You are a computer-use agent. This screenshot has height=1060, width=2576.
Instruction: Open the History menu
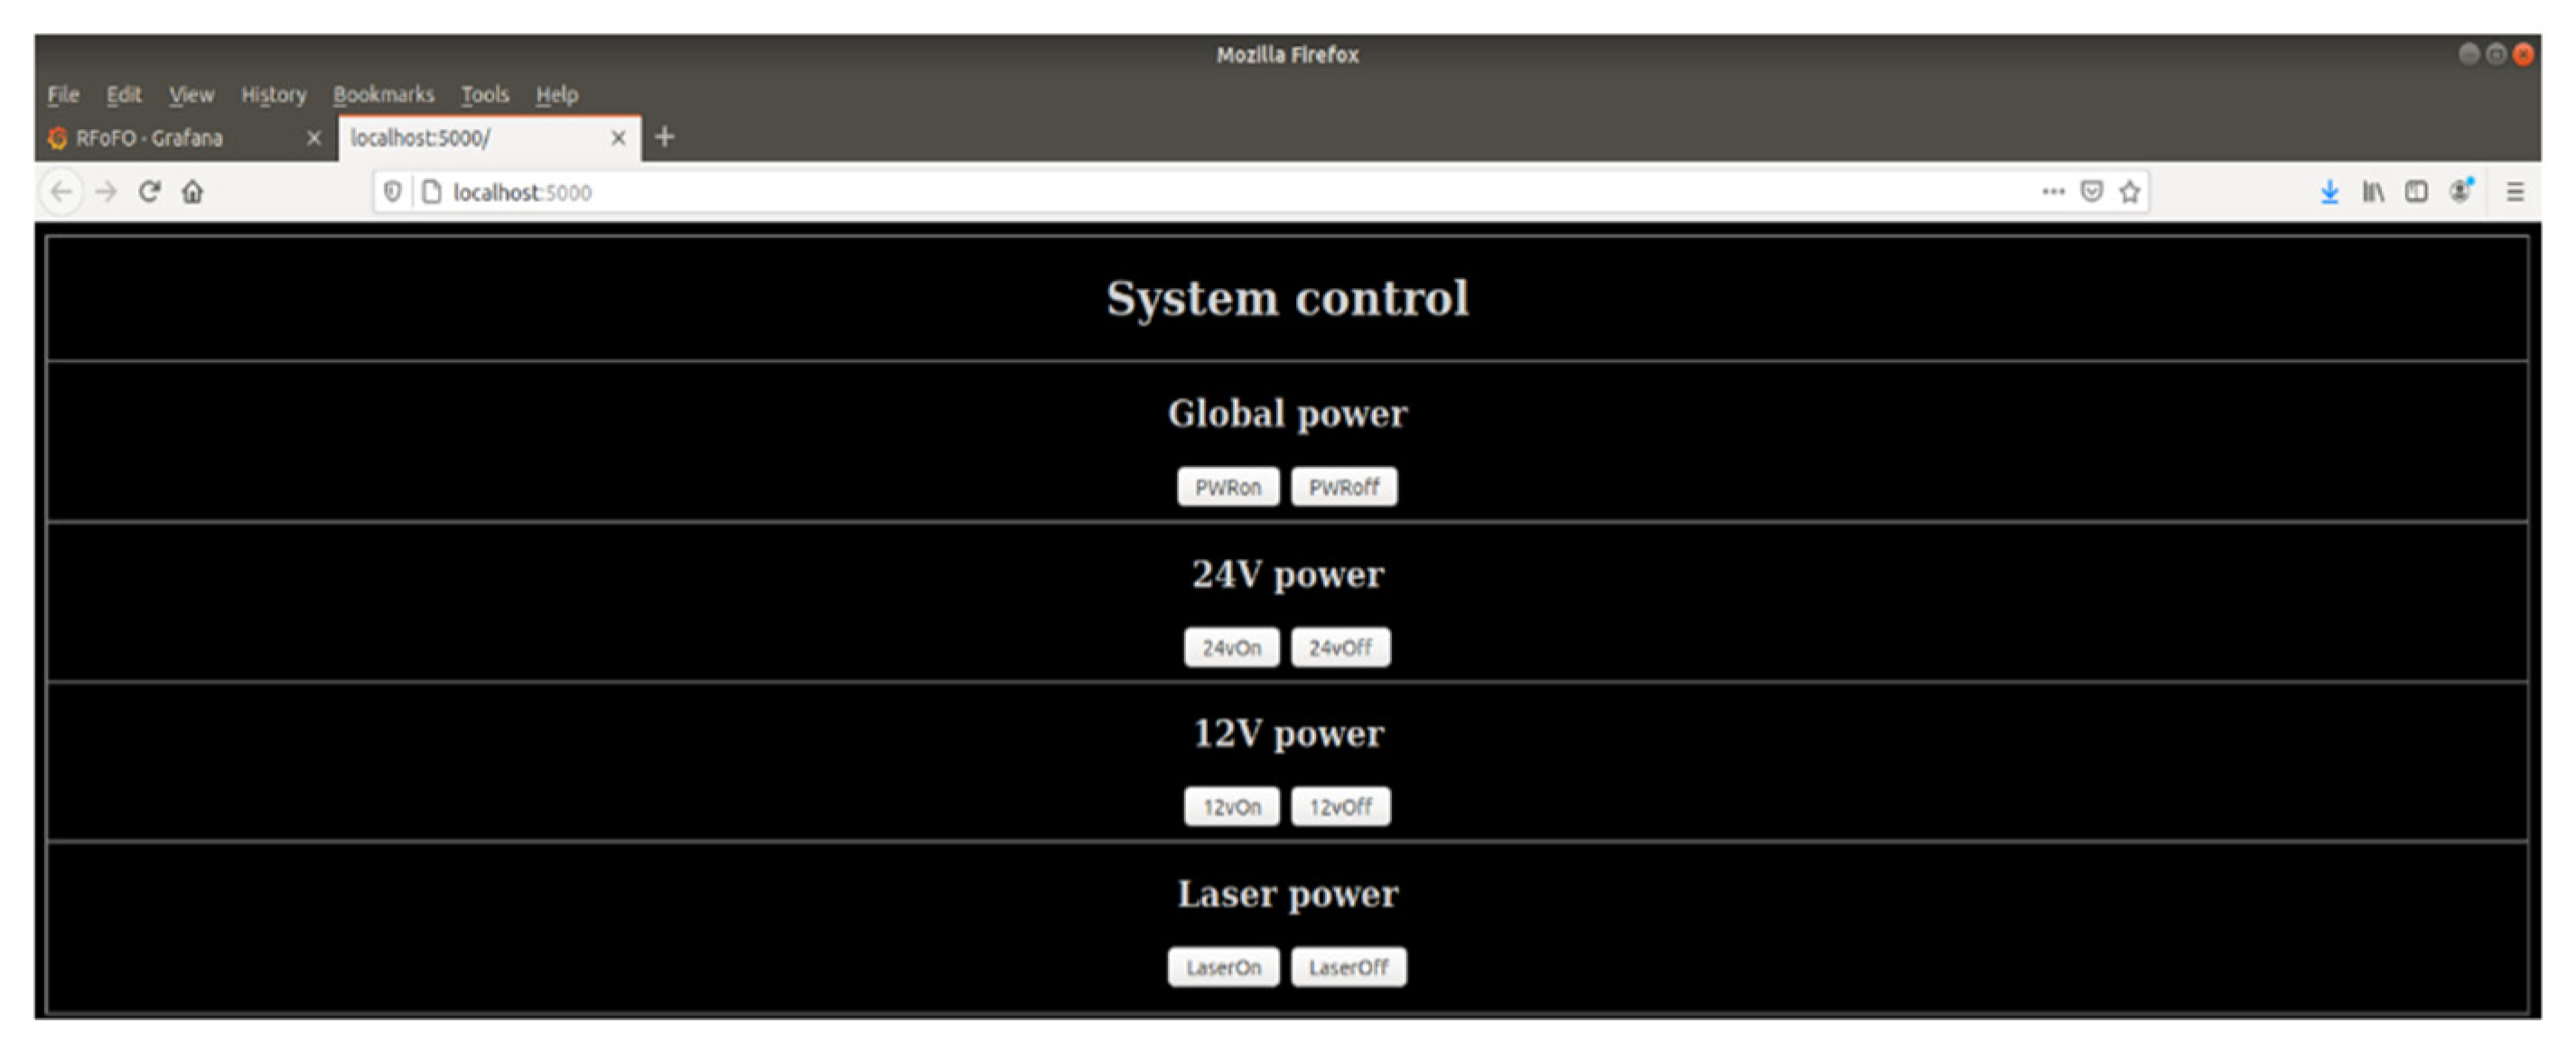click(273, 95)
